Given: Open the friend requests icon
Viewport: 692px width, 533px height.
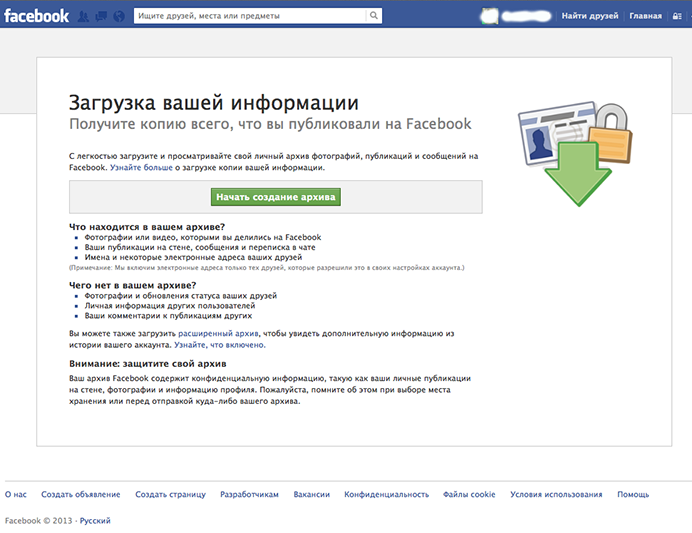Looking at the screenshot, I should [85, 17].
